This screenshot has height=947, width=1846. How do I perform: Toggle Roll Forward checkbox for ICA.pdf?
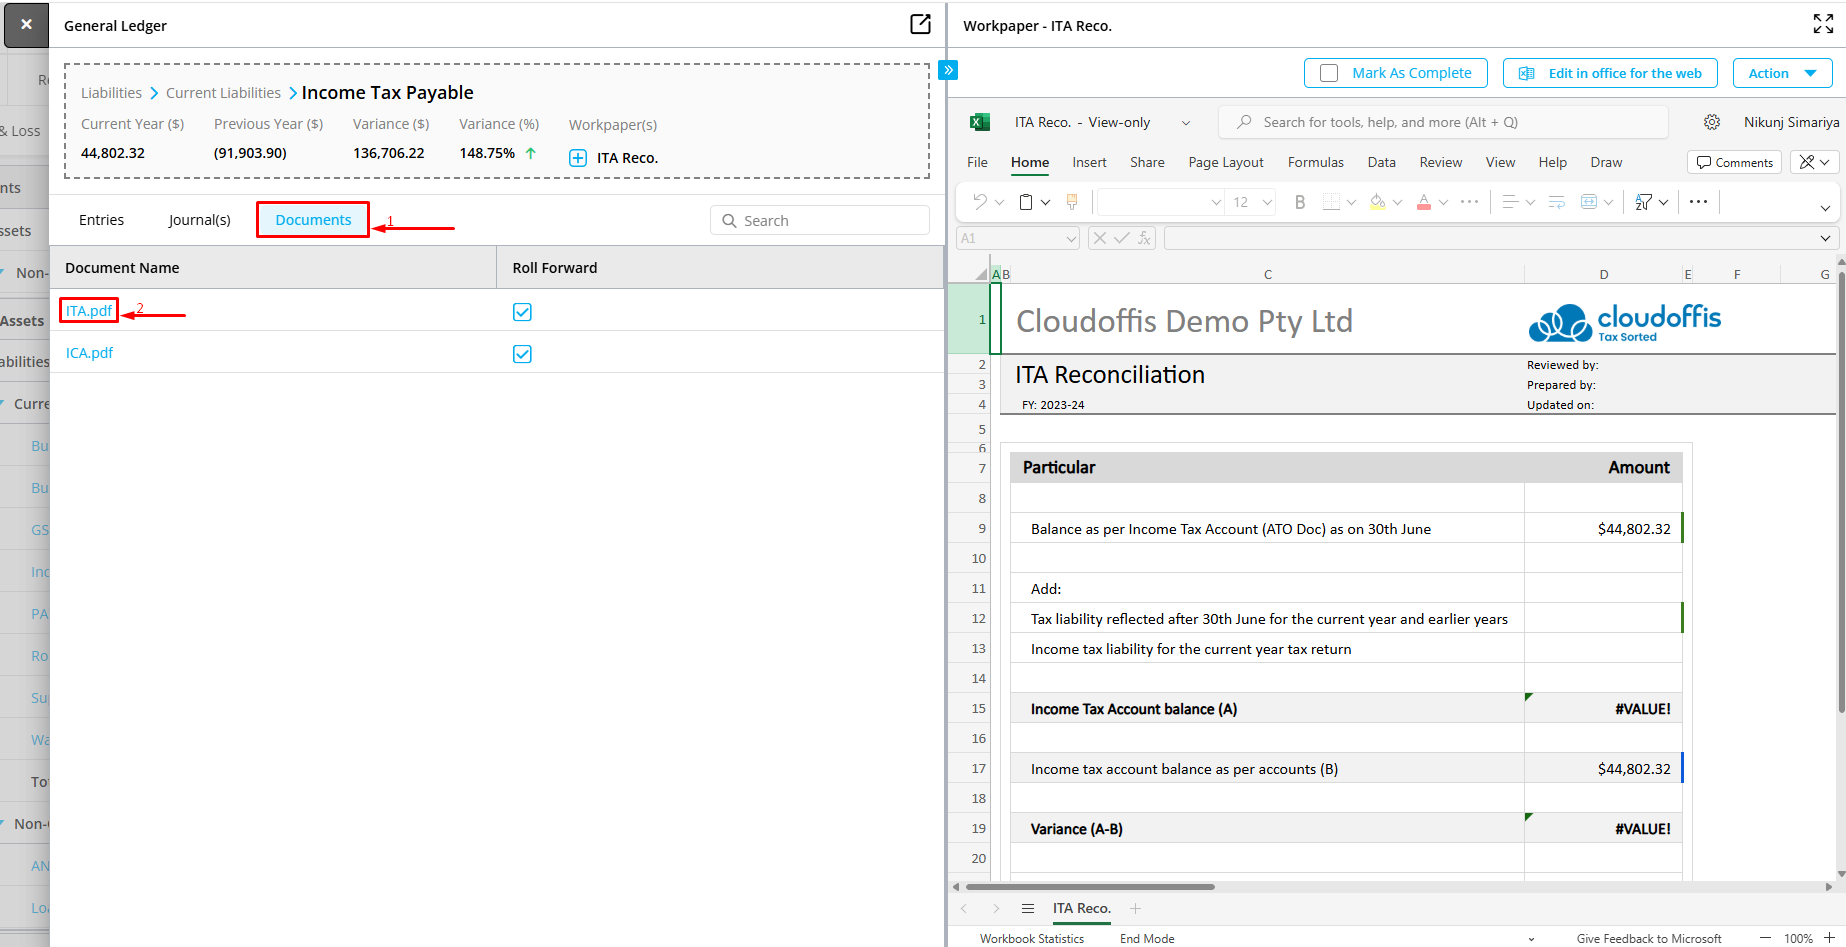tap(522, 354)
